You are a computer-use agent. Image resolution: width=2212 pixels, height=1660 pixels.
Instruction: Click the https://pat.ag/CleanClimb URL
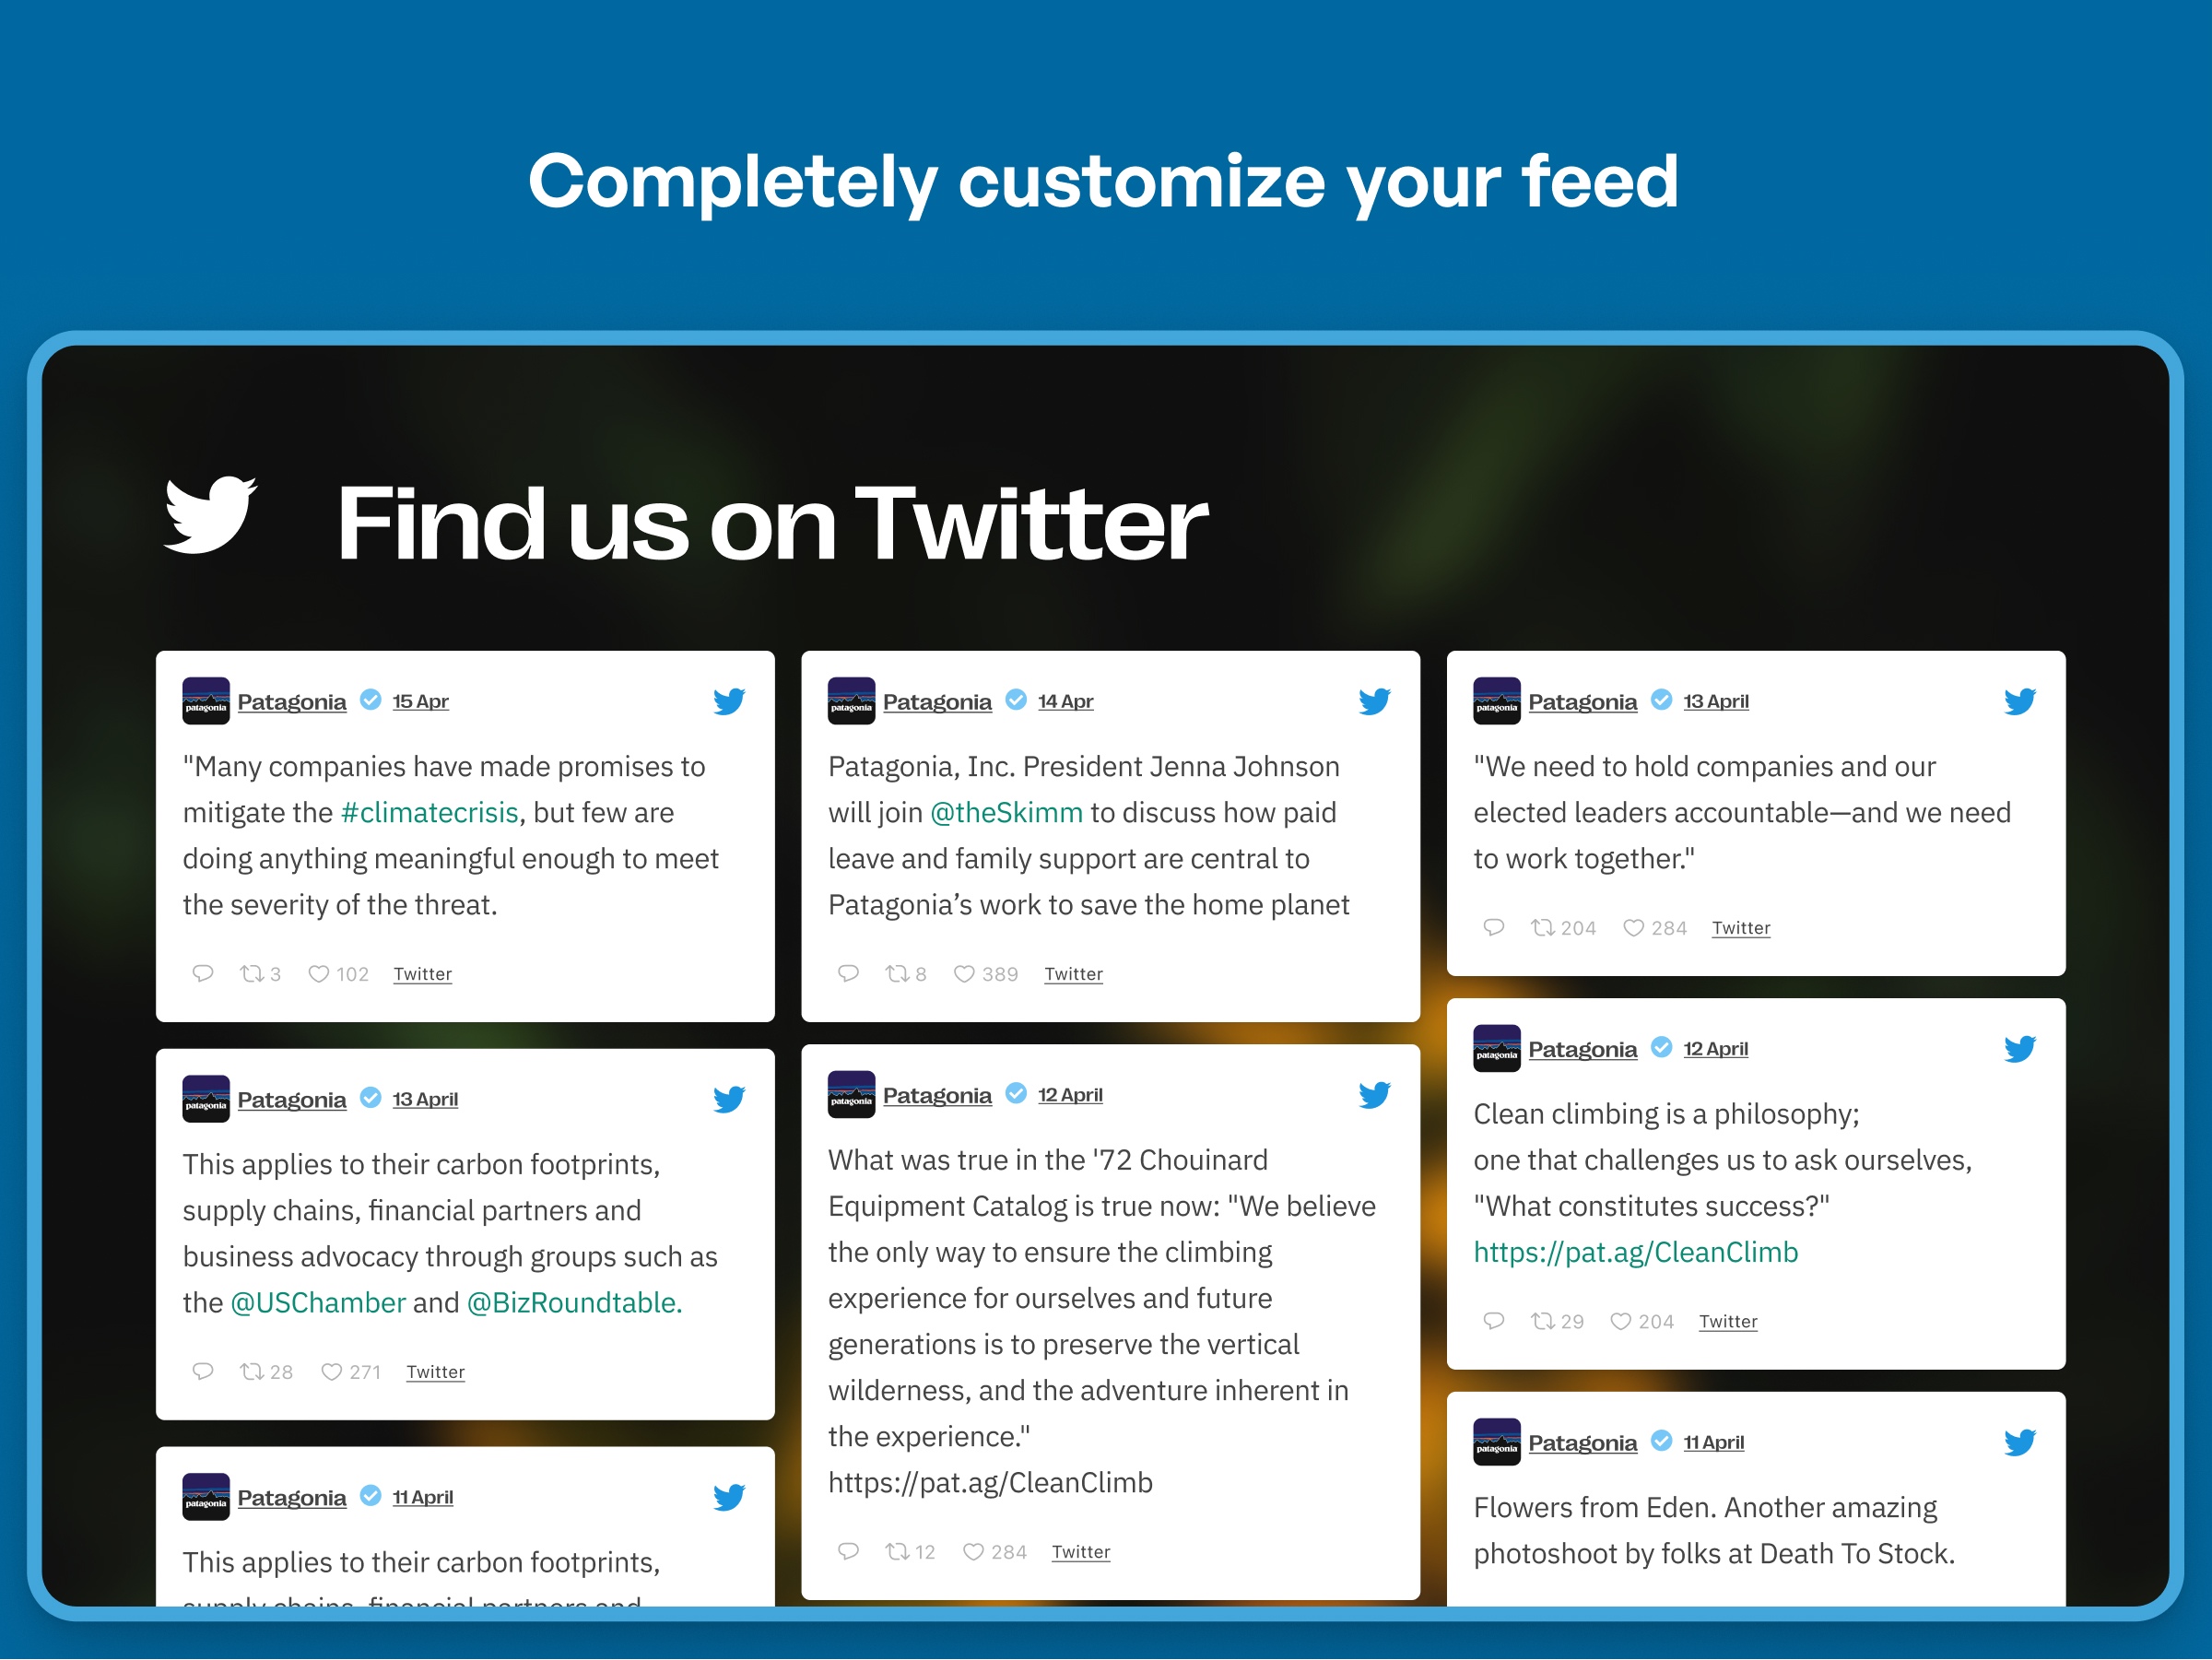(x=1637, y=1250)
